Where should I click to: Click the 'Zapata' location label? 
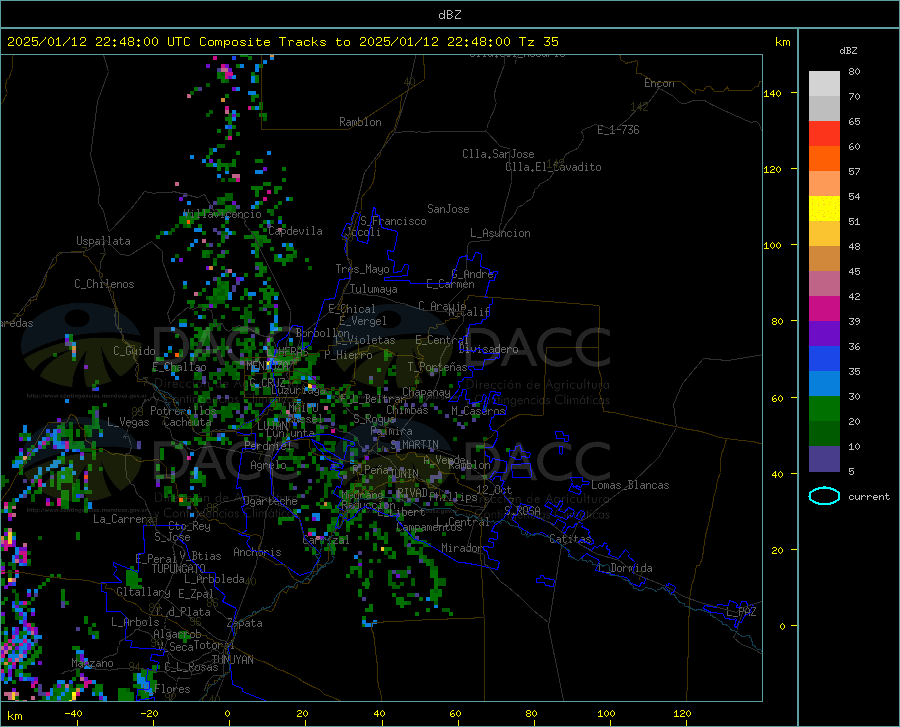coord(245,623)
